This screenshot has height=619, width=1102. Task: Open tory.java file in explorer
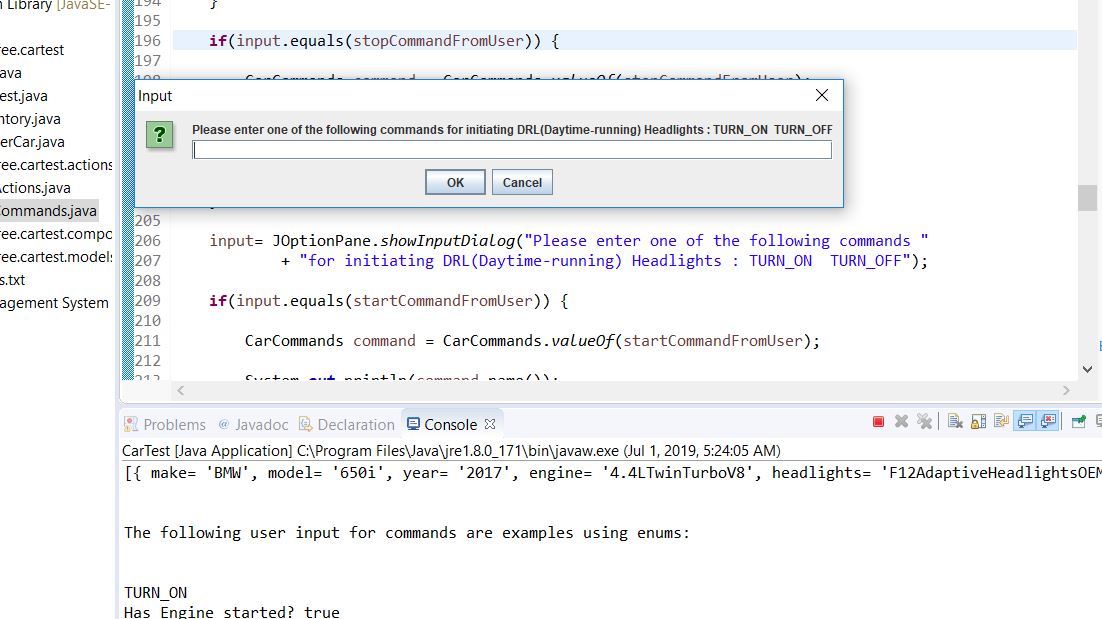[x=30, y=119]
